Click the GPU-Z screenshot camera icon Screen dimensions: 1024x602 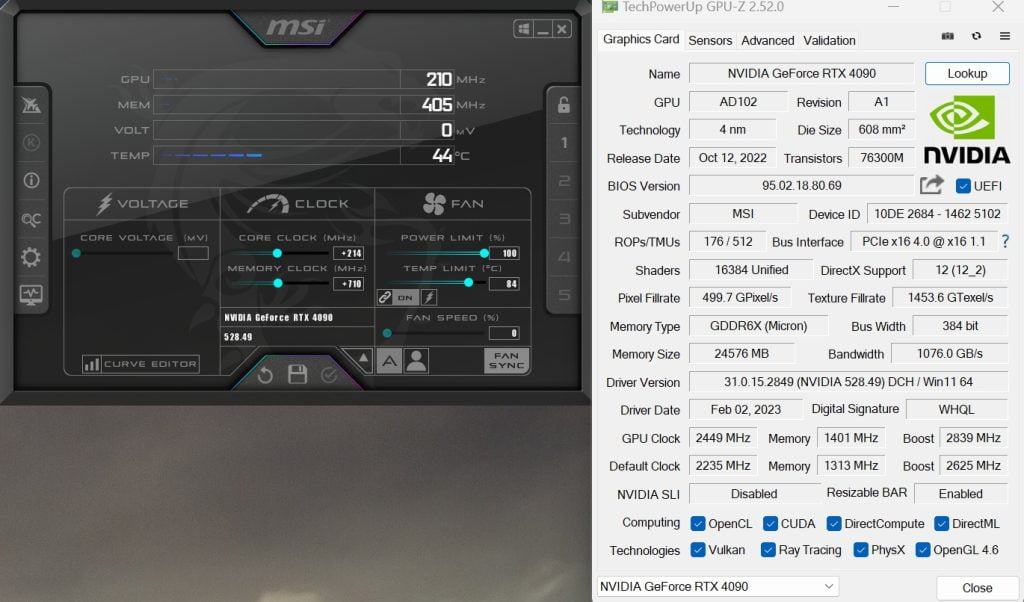948,36
